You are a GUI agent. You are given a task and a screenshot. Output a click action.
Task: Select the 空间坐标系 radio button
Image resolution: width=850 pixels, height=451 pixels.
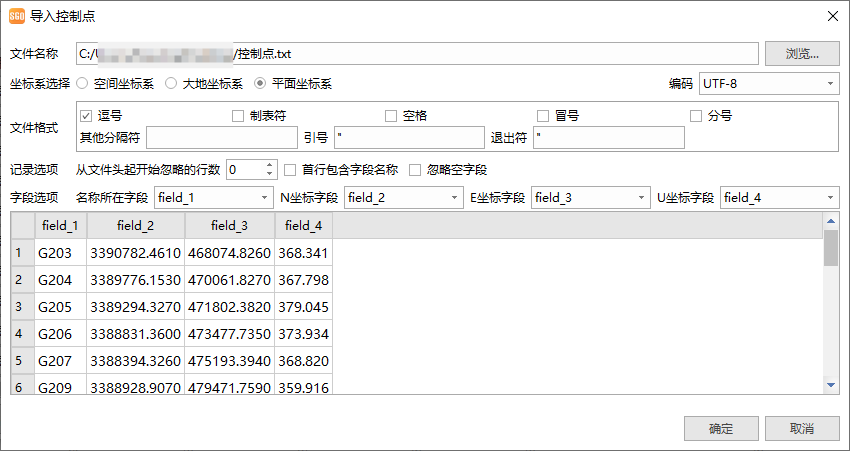coord(84,84)
